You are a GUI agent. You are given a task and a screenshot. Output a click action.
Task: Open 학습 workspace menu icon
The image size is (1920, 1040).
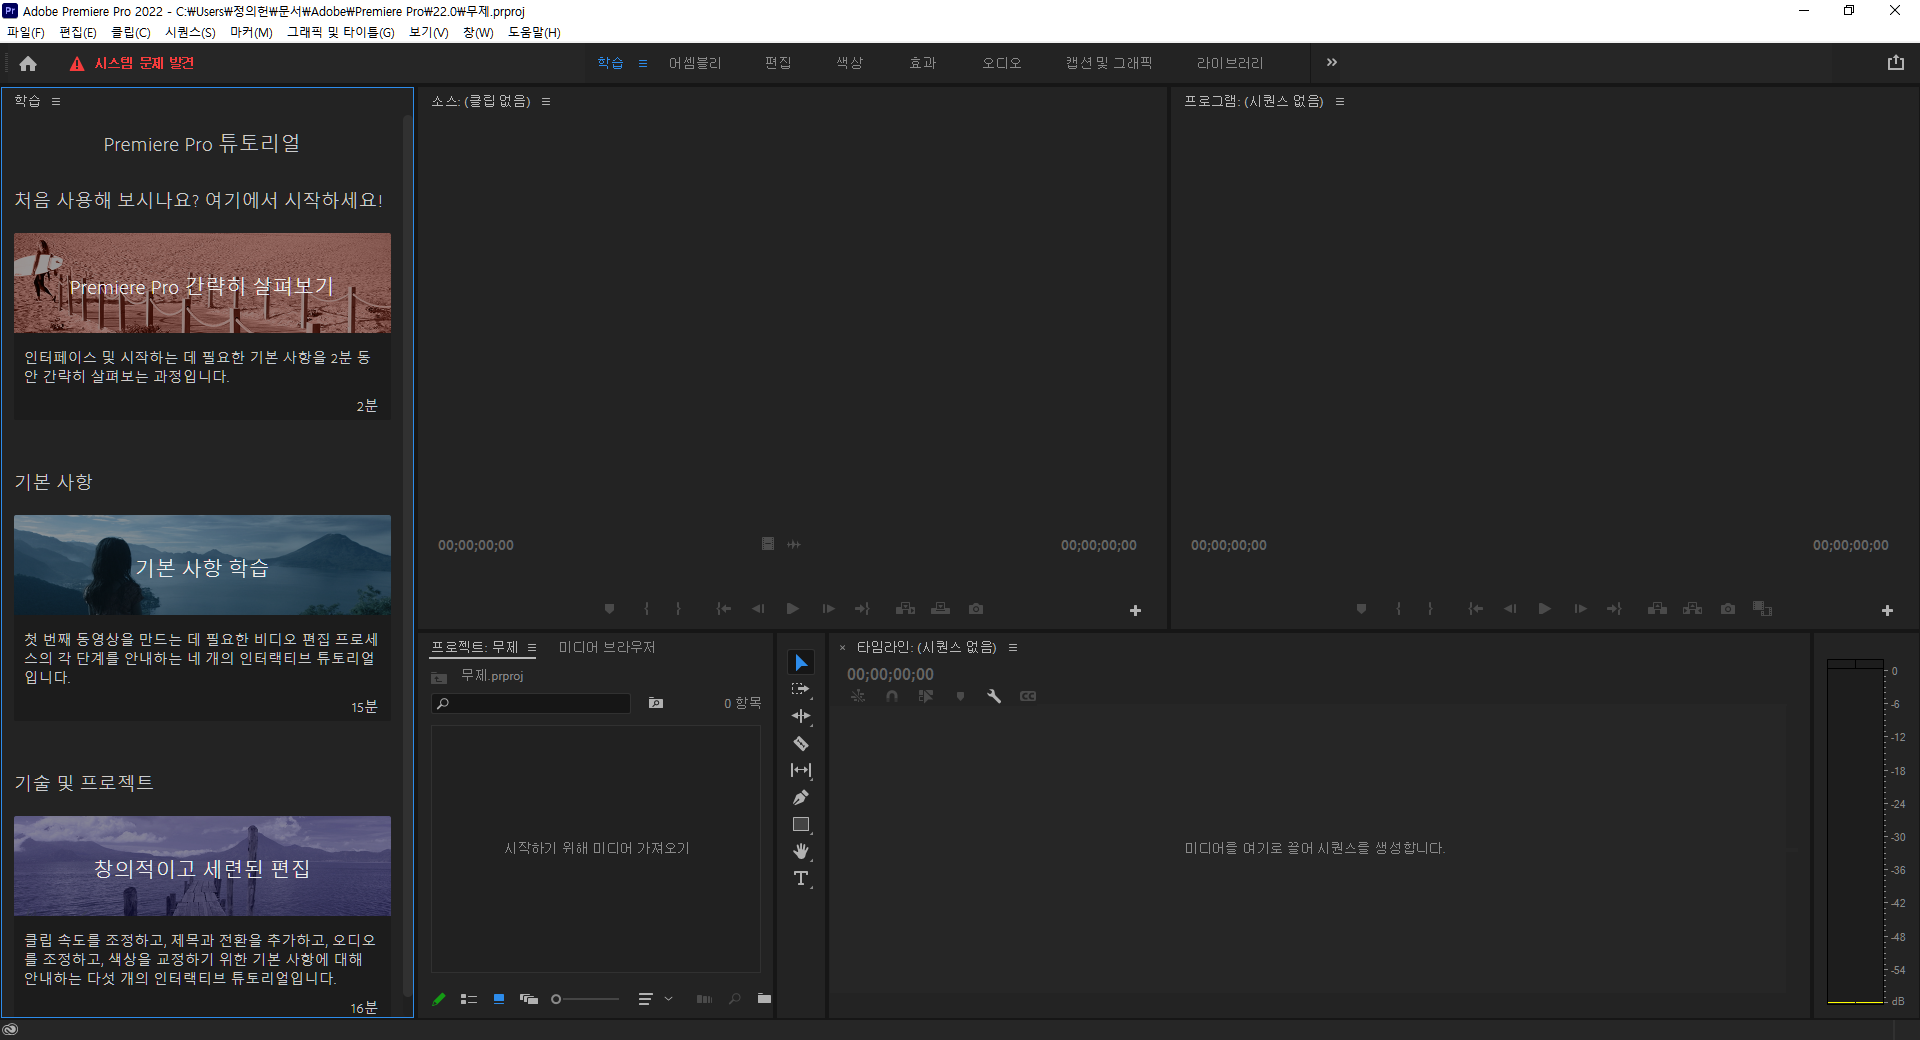643,63
